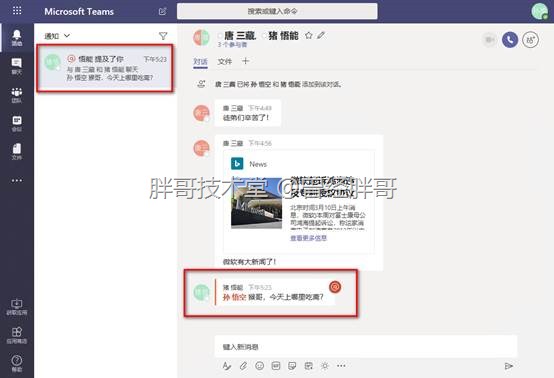The width and height of the screenshot is (554, 378).
Task: Favorite this chat with star icon
Action: 308,35
